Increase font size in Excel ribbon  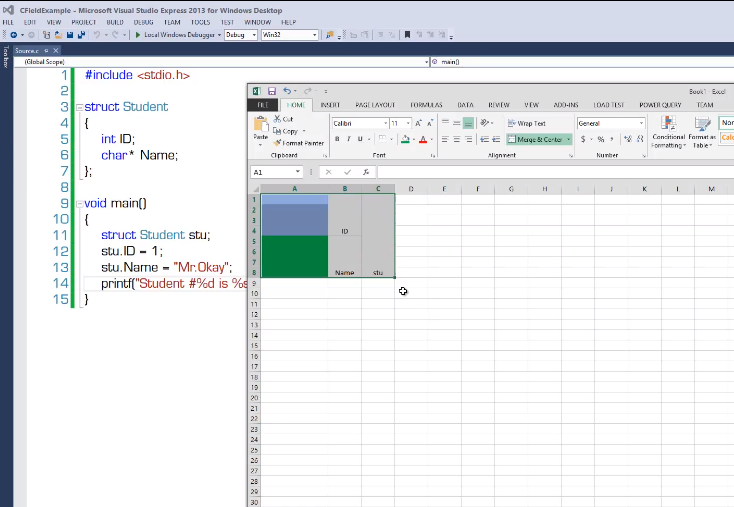[418, 123]
